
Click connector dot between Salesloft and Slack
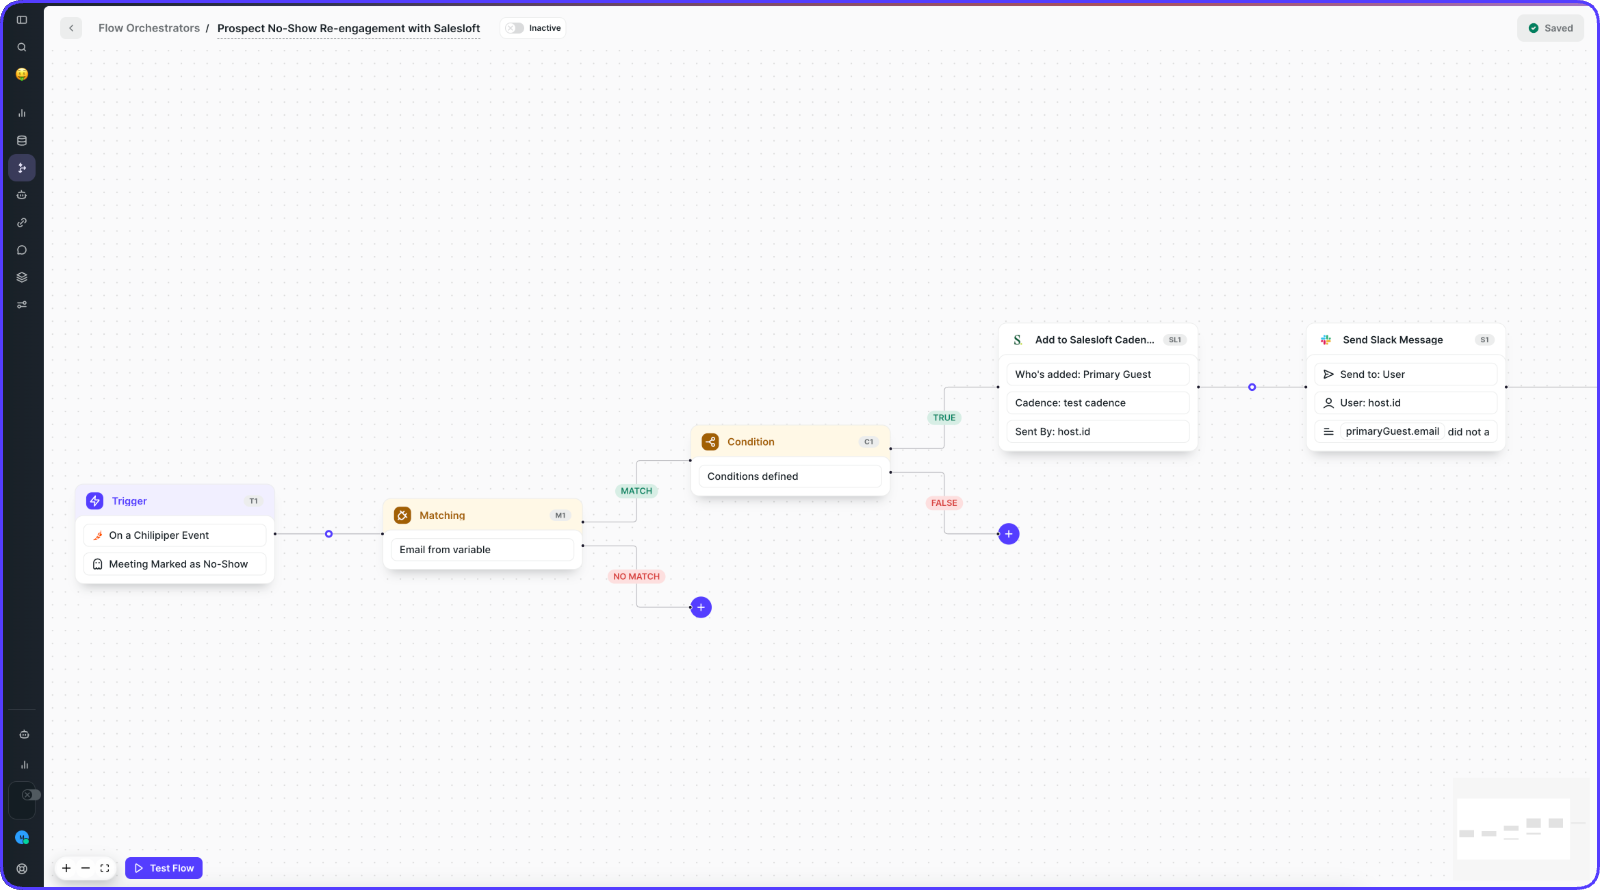tap(1252, 387)
